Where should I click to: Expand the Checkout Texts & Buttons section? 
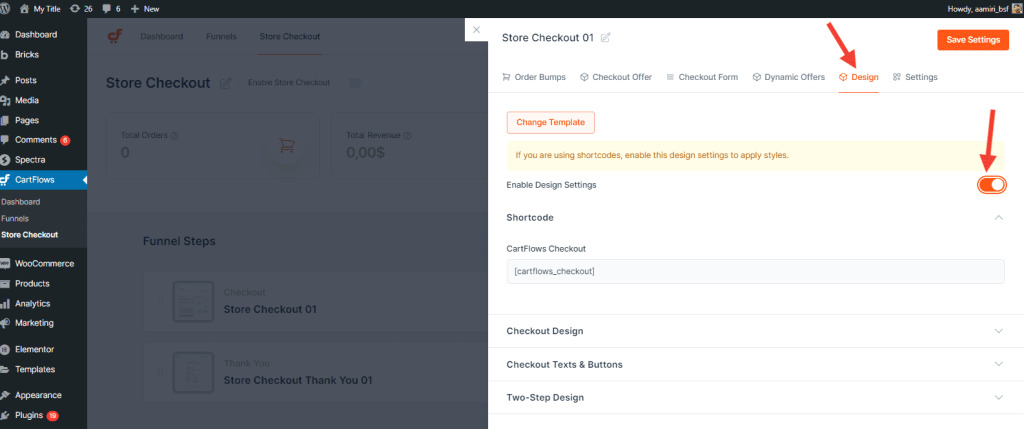756,364
